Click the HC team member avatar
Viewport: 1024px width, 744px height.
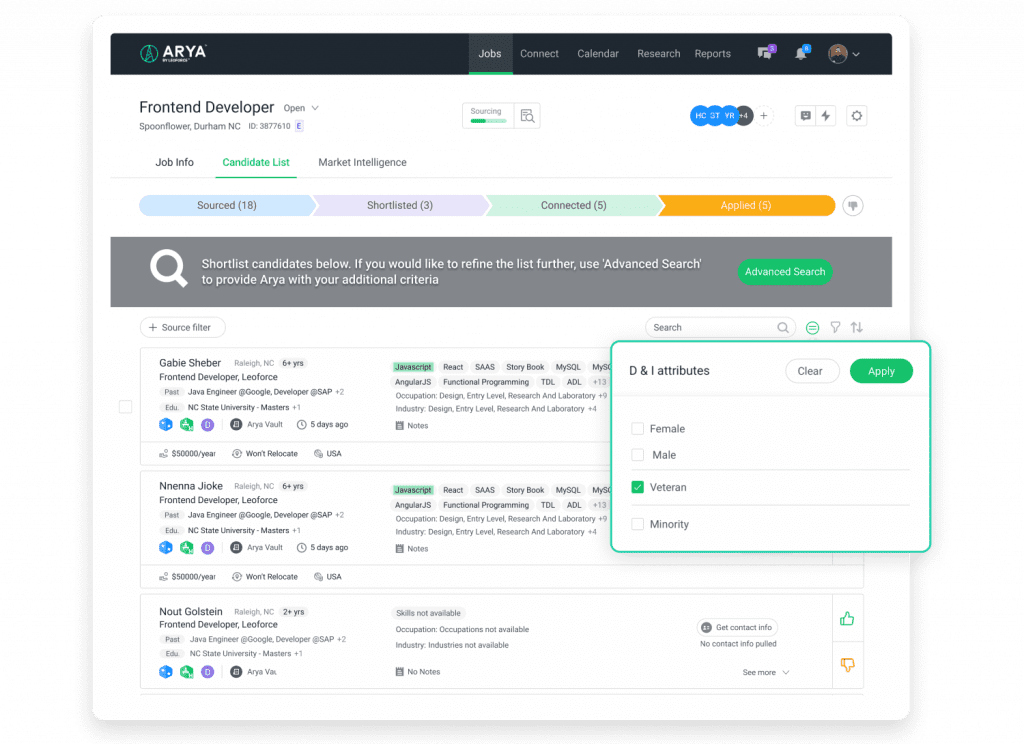tap(700, 116)
